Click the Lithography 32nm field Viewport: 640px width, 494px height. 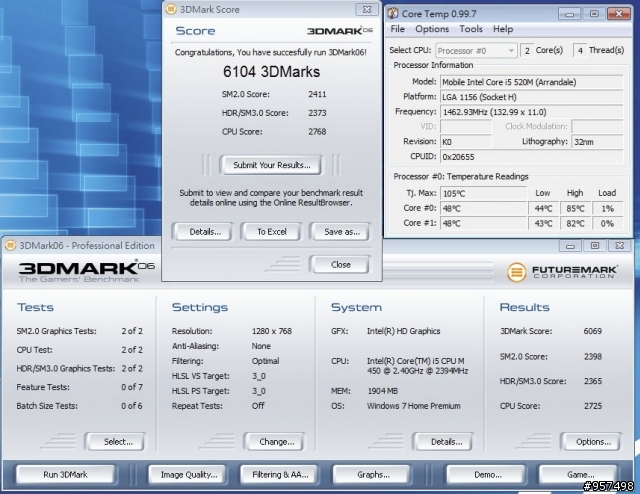(597, 142)
